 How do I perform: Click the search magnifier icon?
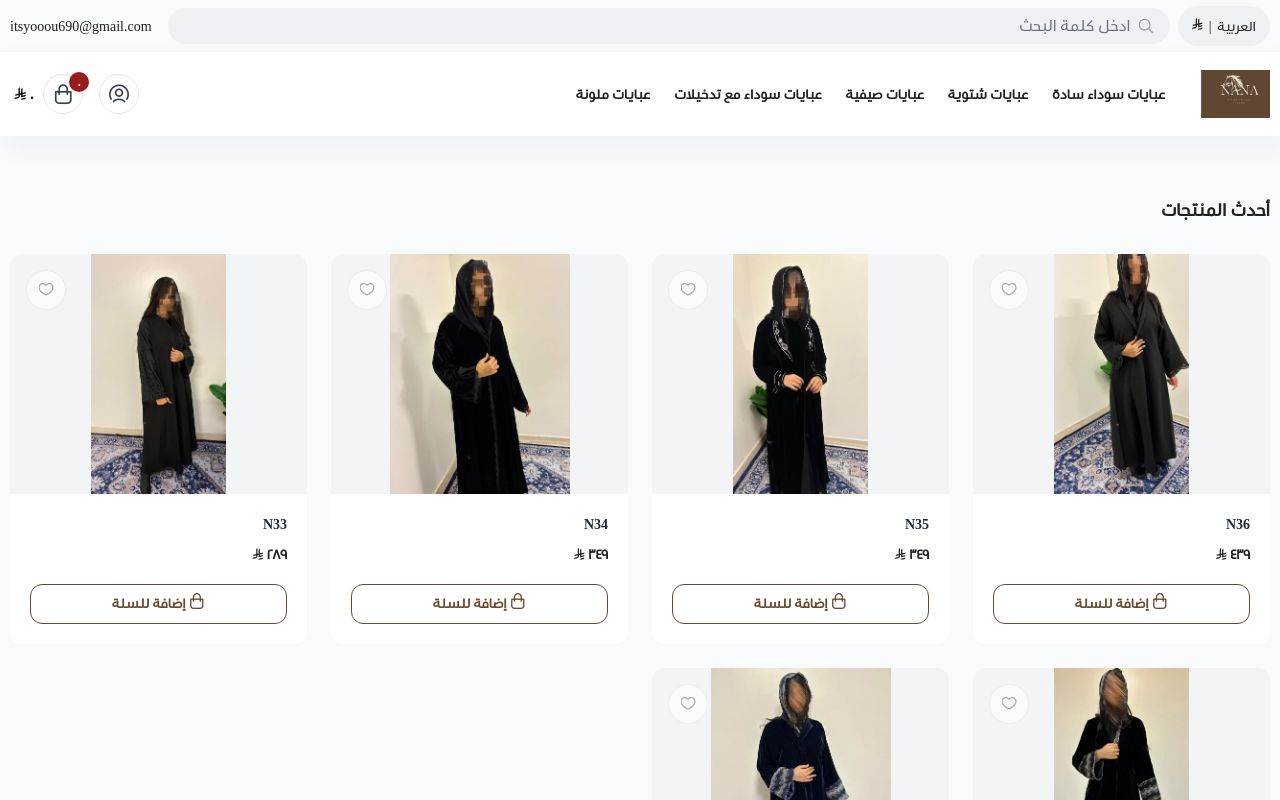coord(1146,26)
